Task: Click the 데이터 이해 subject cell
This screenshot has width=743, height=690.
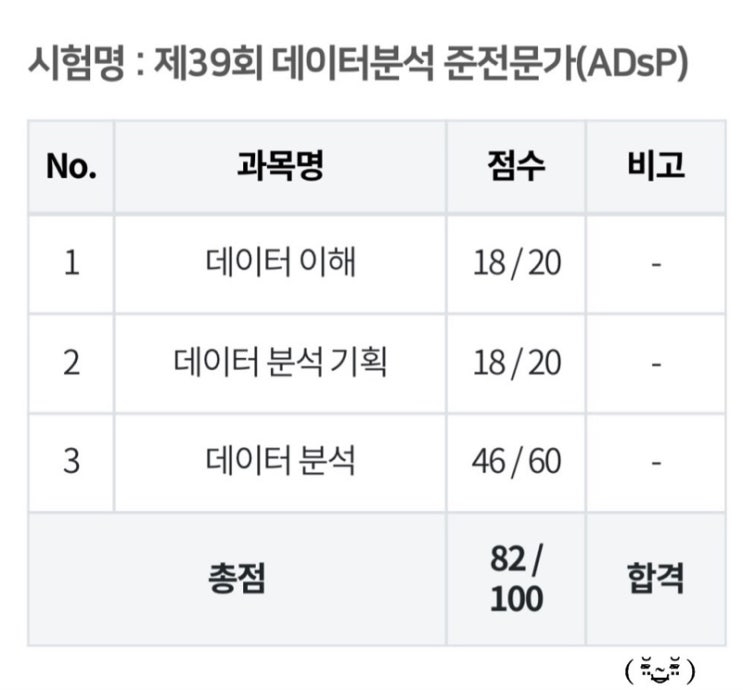Action: click(280, 263)
